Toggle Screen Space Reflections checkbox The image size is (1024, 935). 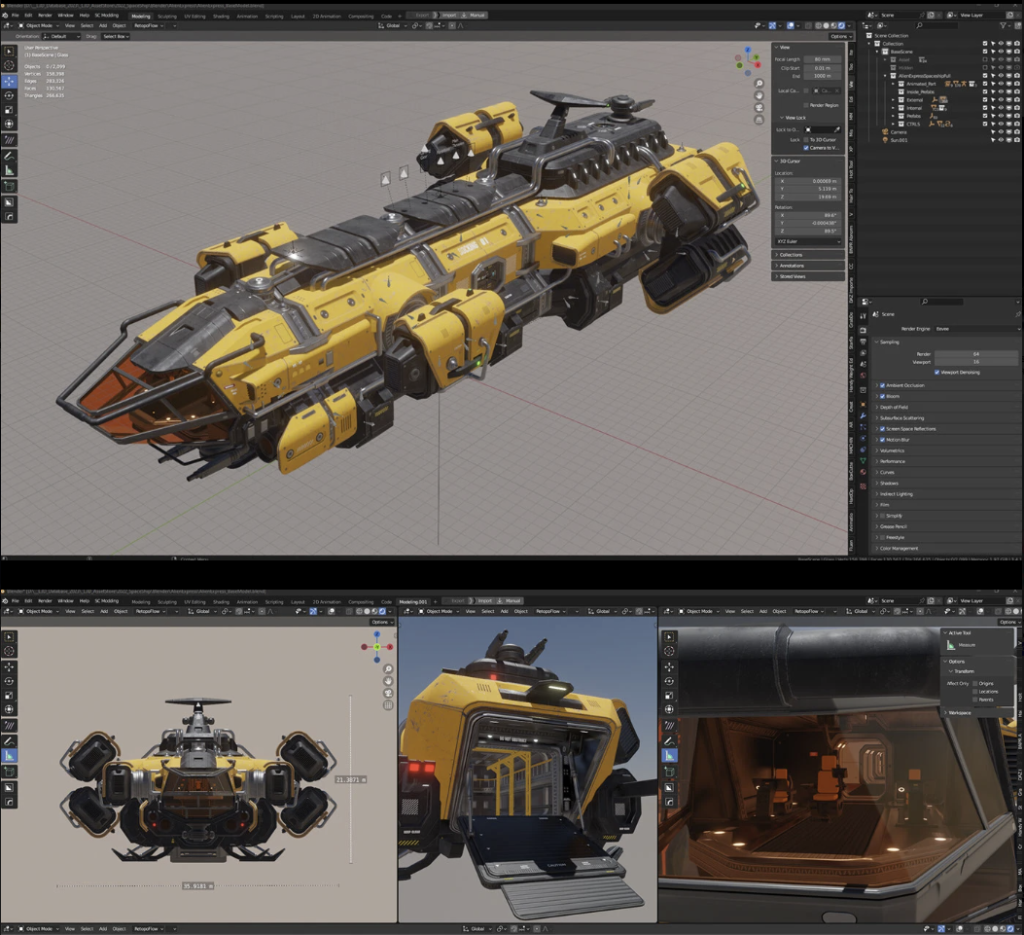(x=882, y=429)
